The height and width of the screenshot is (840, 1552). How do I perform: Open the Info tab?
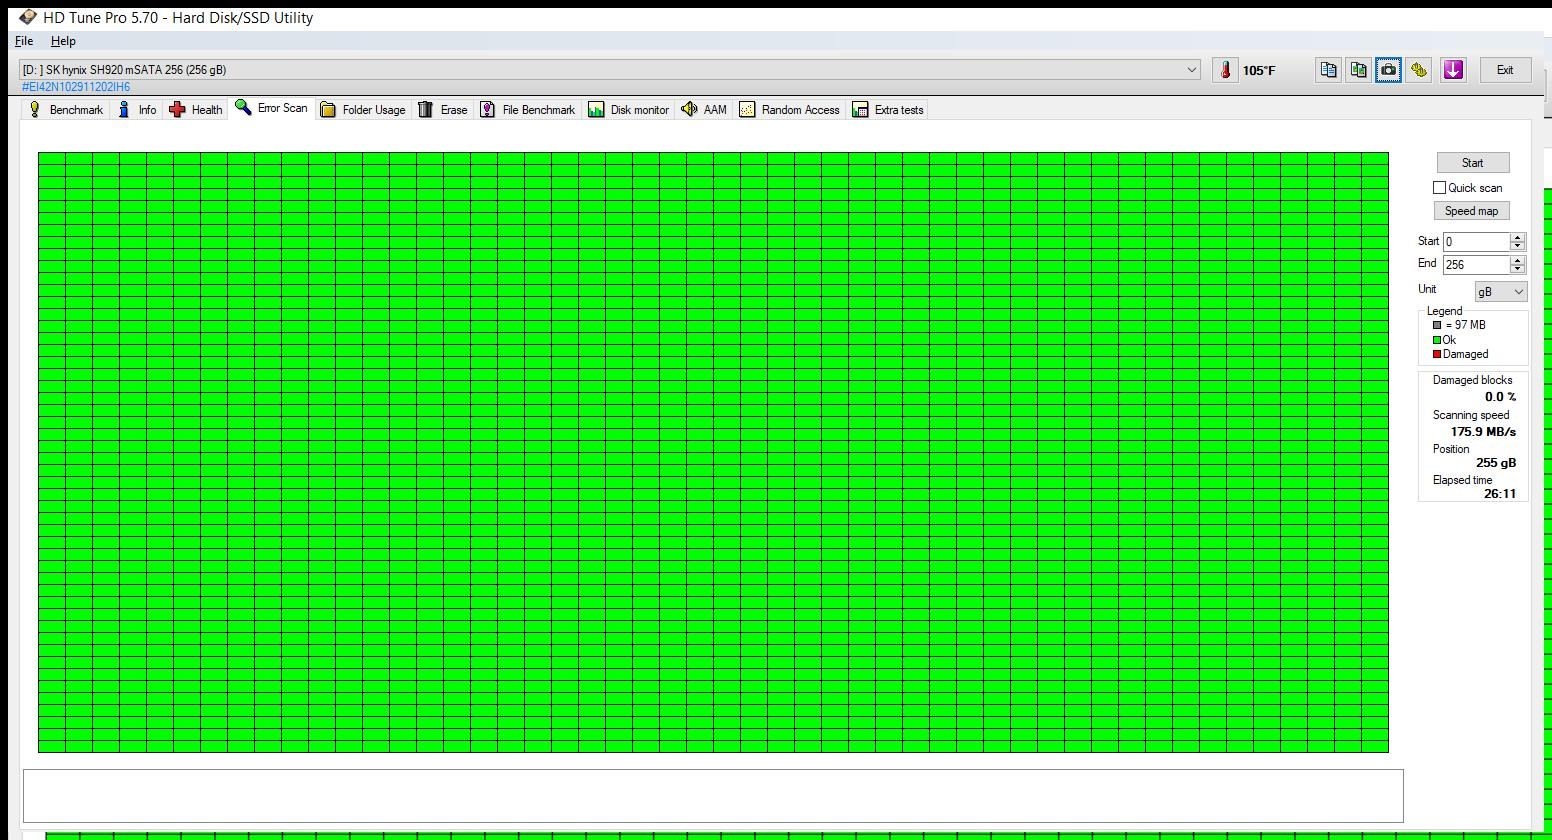(137, 110)
